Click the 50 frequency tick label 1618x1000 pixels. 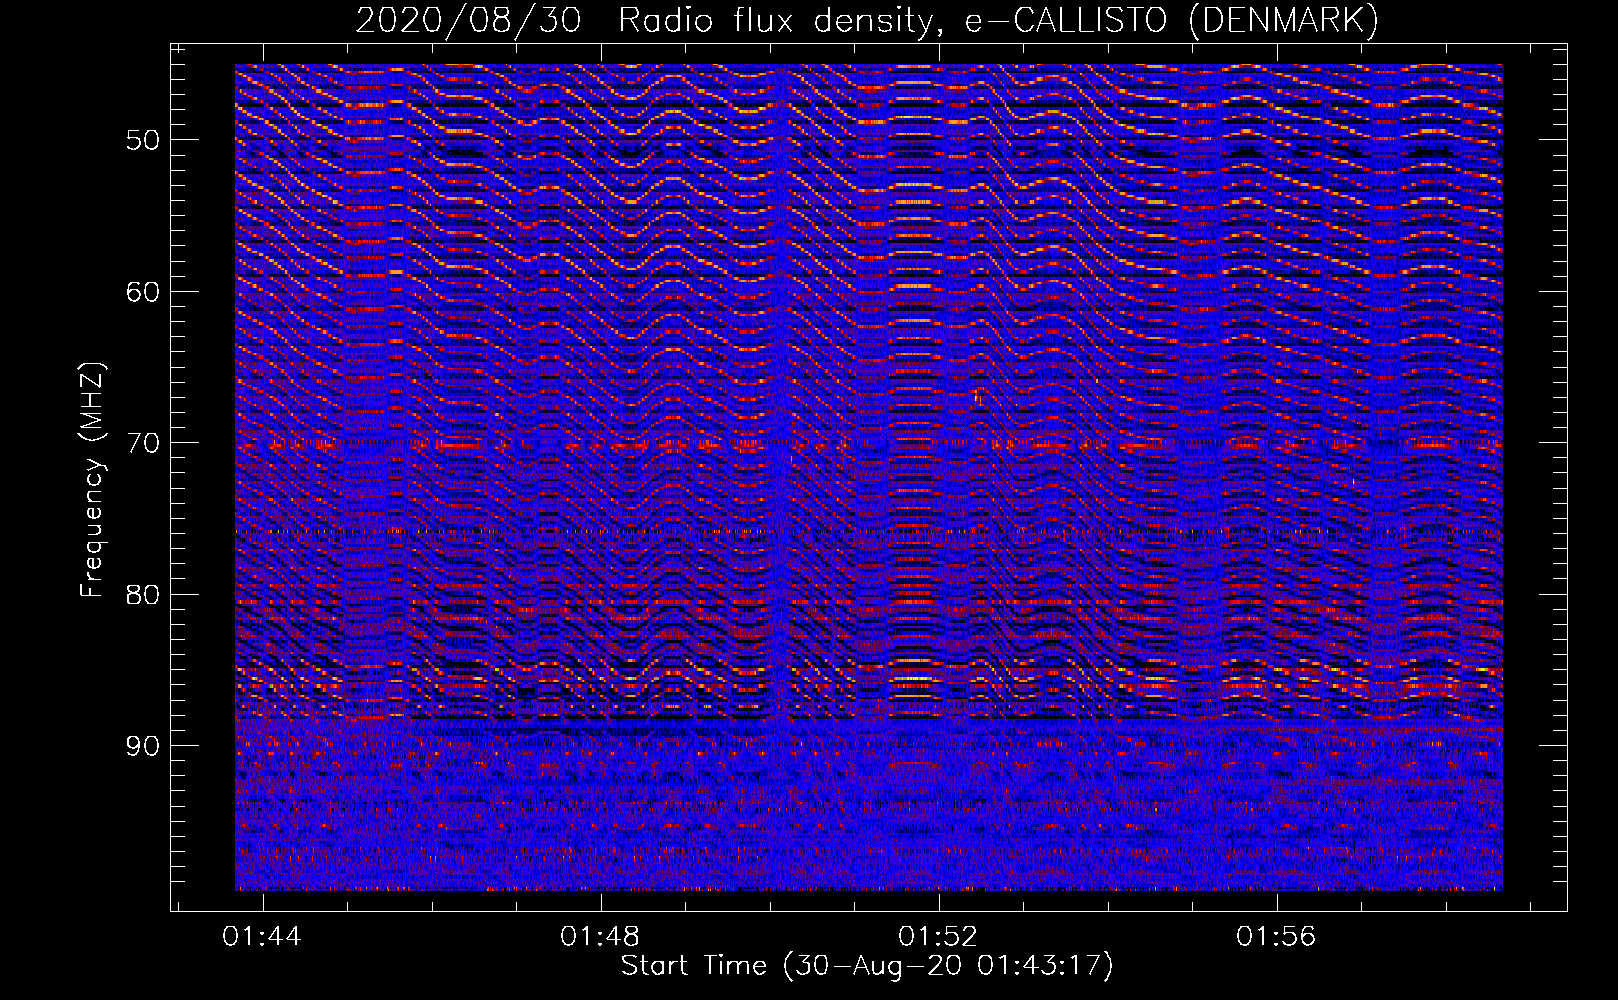point(143,140)
